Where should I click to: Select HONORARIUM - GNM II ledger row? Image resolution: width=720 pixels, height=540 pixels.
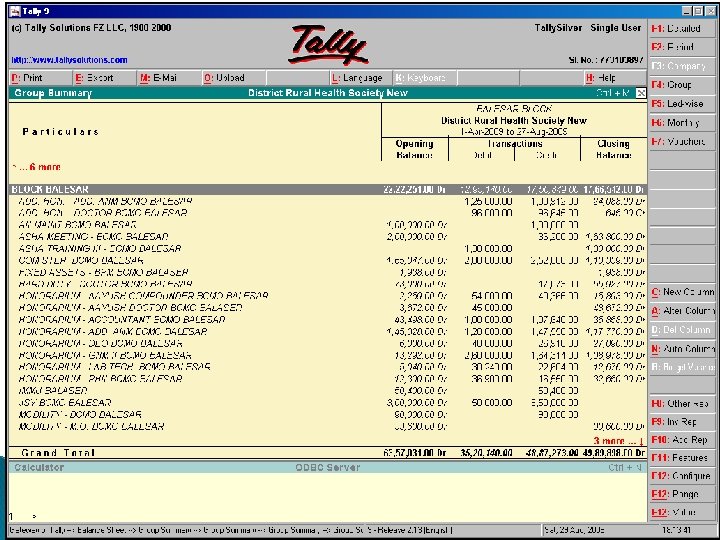pos(328,355)
